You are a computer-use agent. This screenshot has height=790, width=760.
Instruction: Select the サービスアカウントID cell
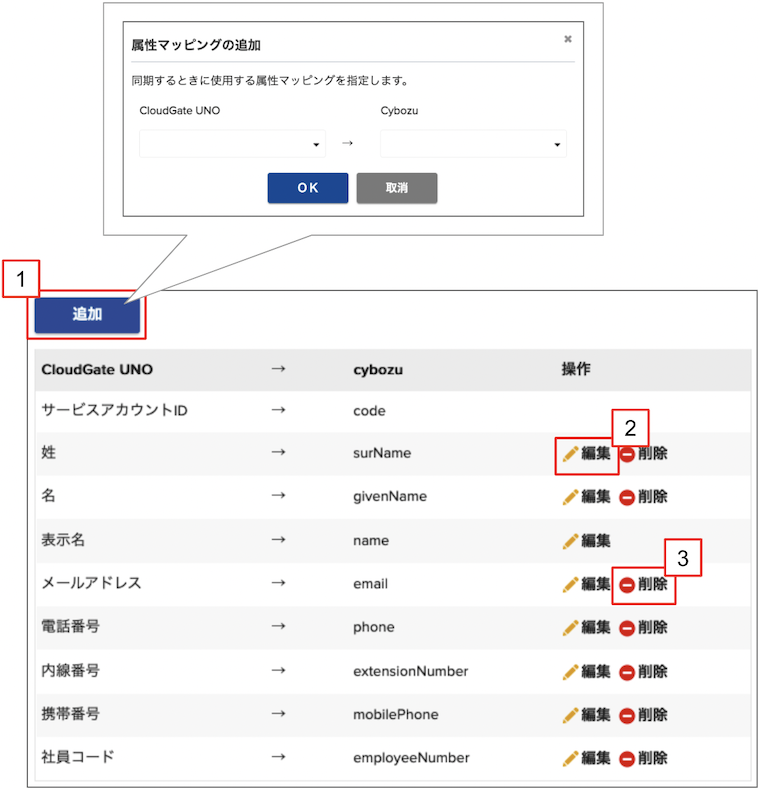[114, 410]
